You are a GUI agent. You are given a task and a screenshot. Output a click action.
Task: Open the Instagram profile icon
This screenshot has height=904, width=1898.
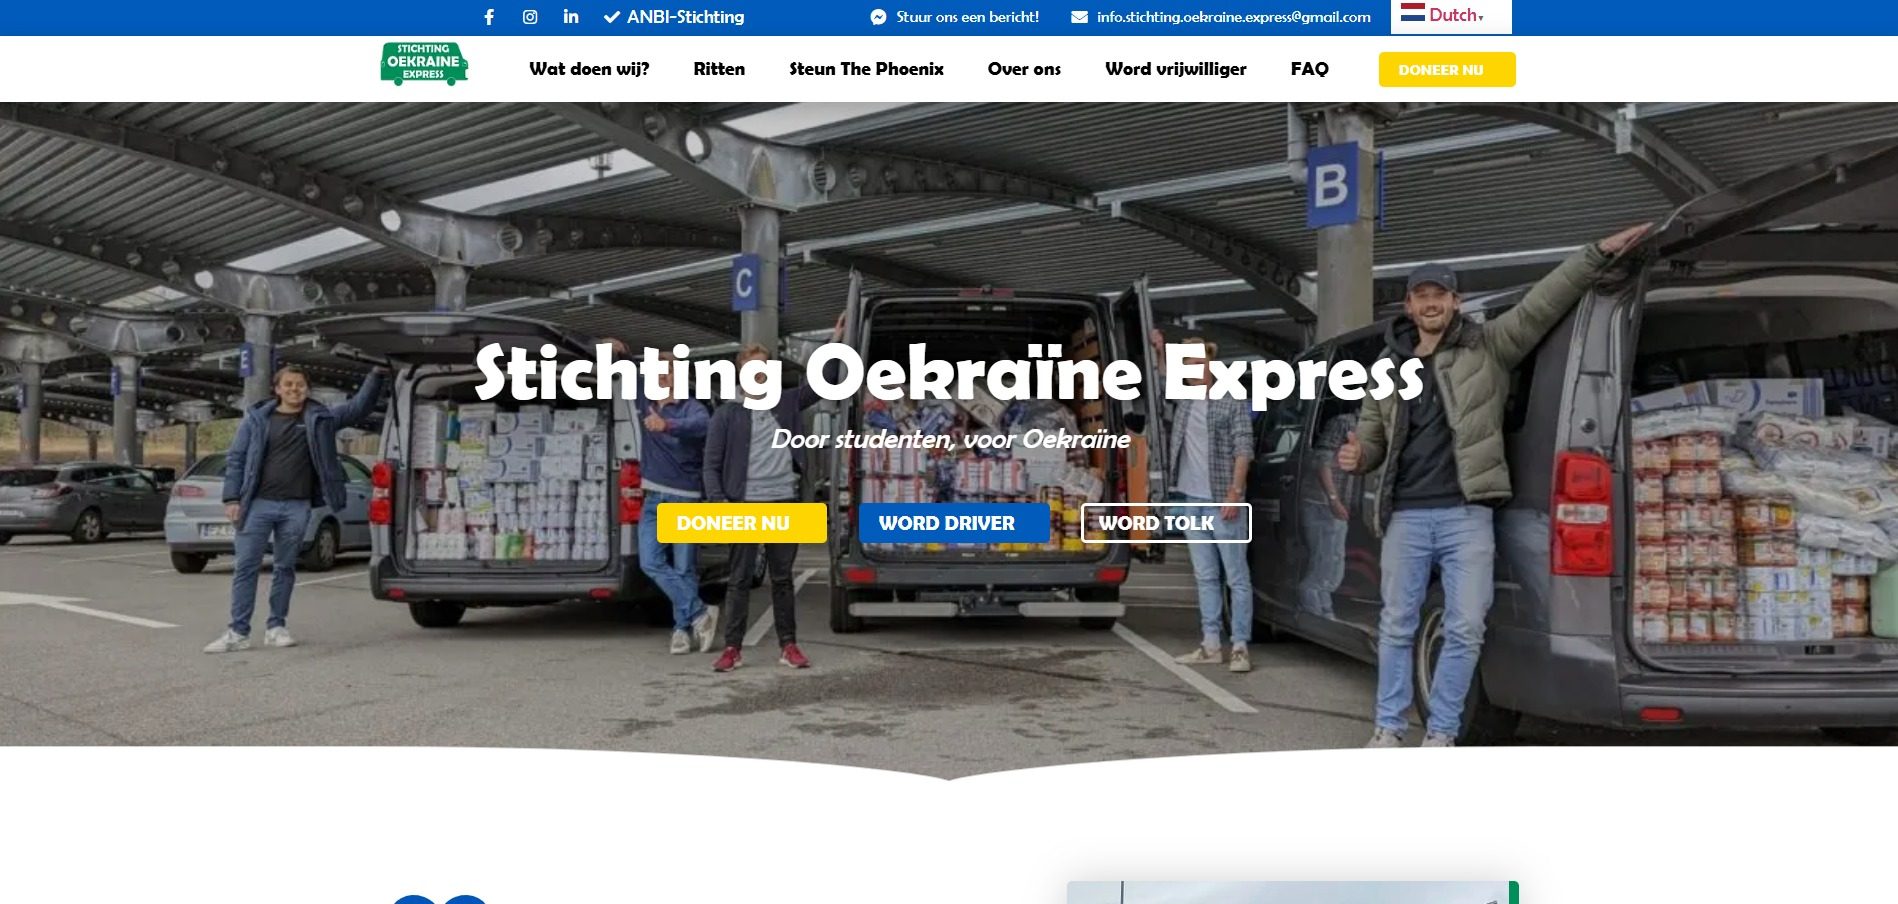(x=530, y=17)
